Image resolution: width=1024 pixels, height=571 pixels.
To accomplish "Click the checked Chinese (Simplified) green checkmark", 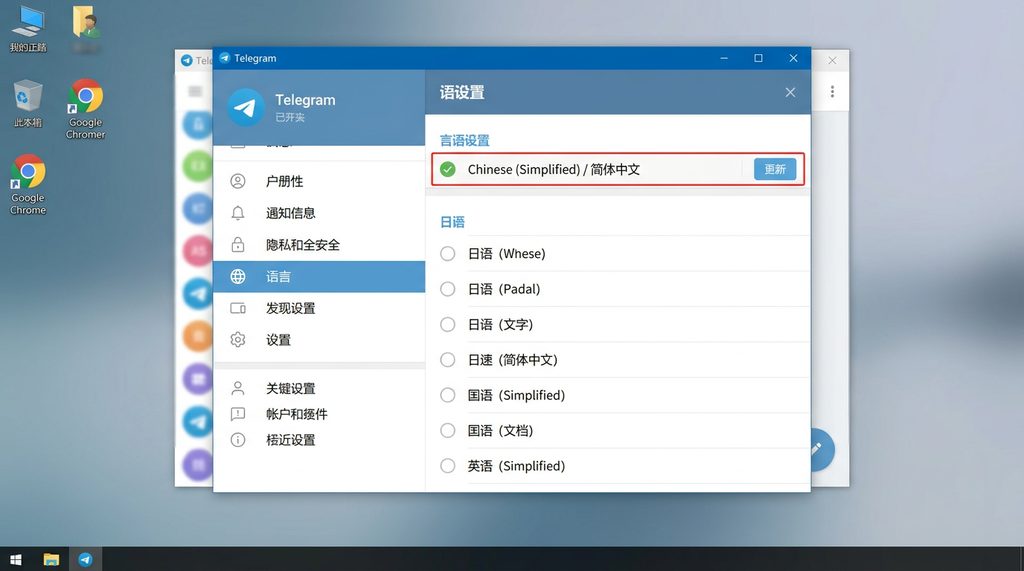I will (x=447, y=169).
